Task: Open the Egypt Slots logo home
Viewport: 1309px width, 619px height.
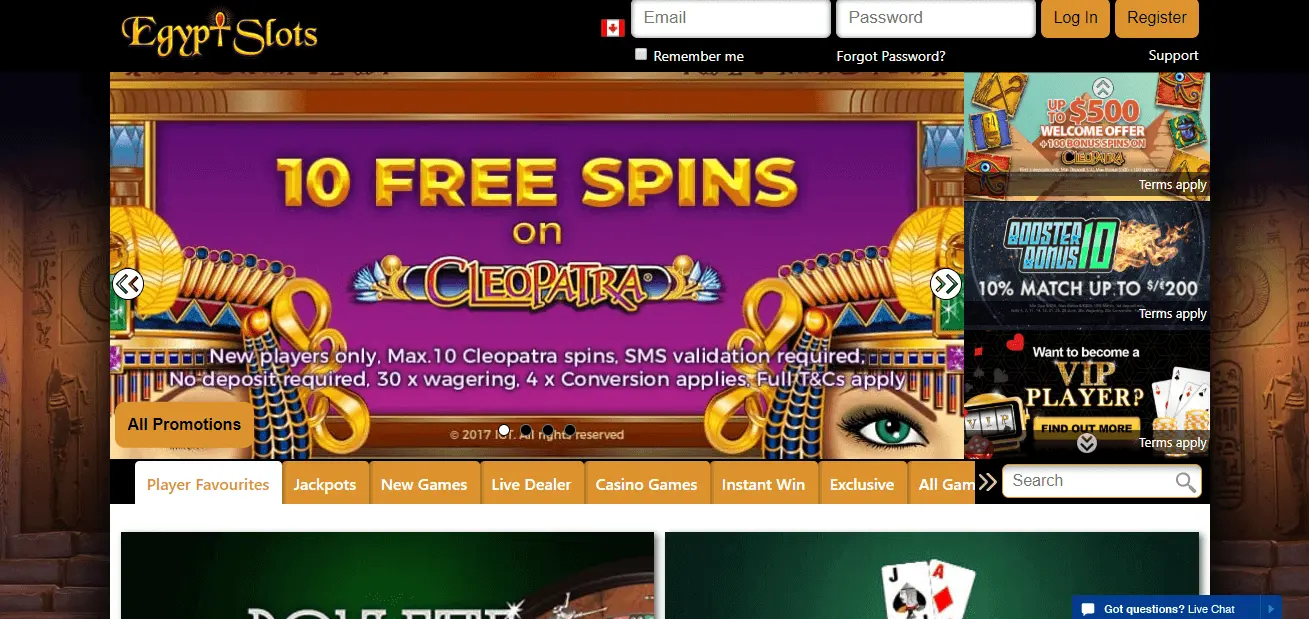Action: click(x=219, y=33)
